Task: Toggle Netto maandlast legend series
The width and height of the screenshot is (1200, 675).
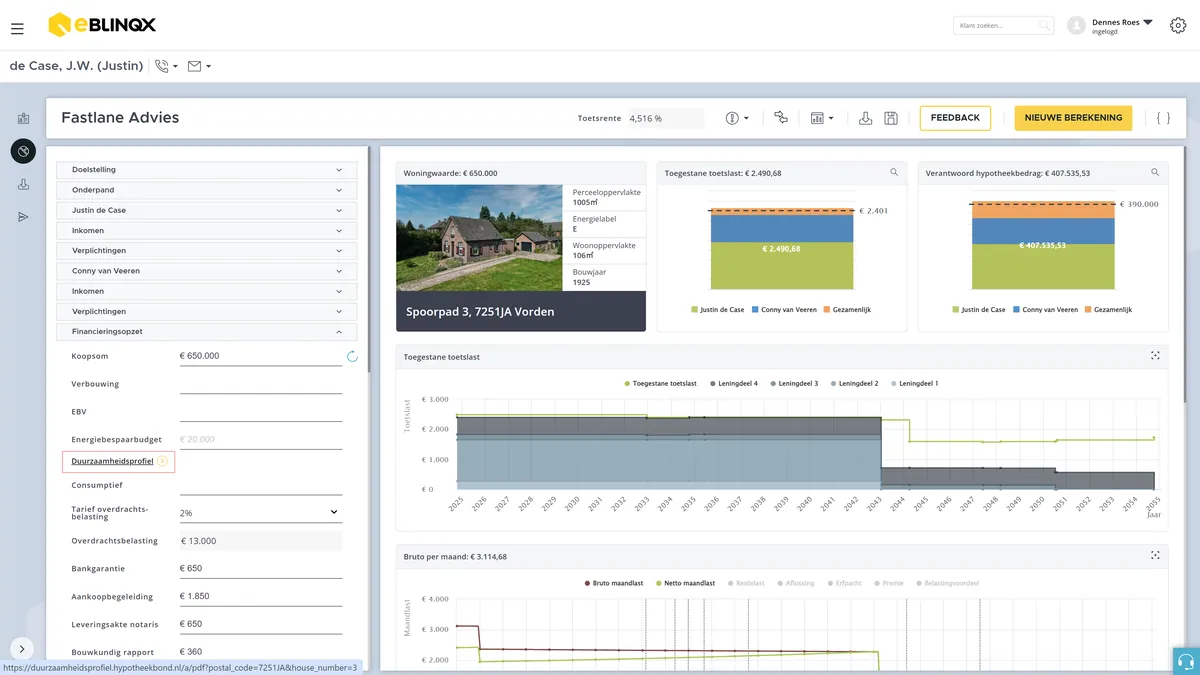Action: tap(685, 583)
